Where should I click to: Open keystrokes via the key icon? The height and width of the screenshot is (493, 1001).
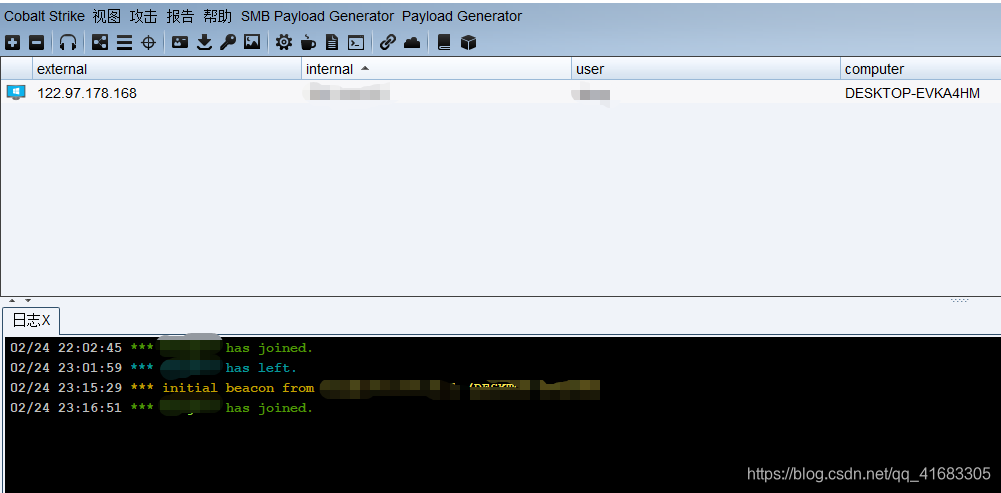228,43
